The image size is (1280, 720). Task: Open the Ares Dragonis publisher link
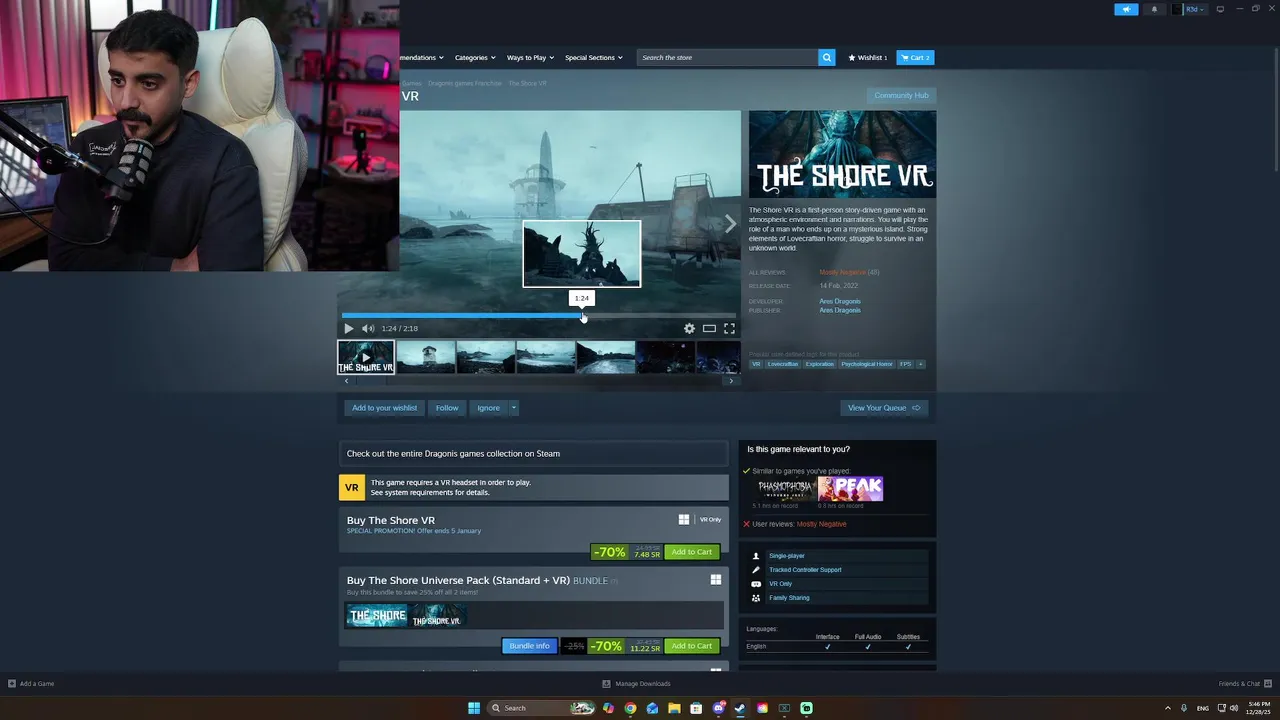coord(840,310)
